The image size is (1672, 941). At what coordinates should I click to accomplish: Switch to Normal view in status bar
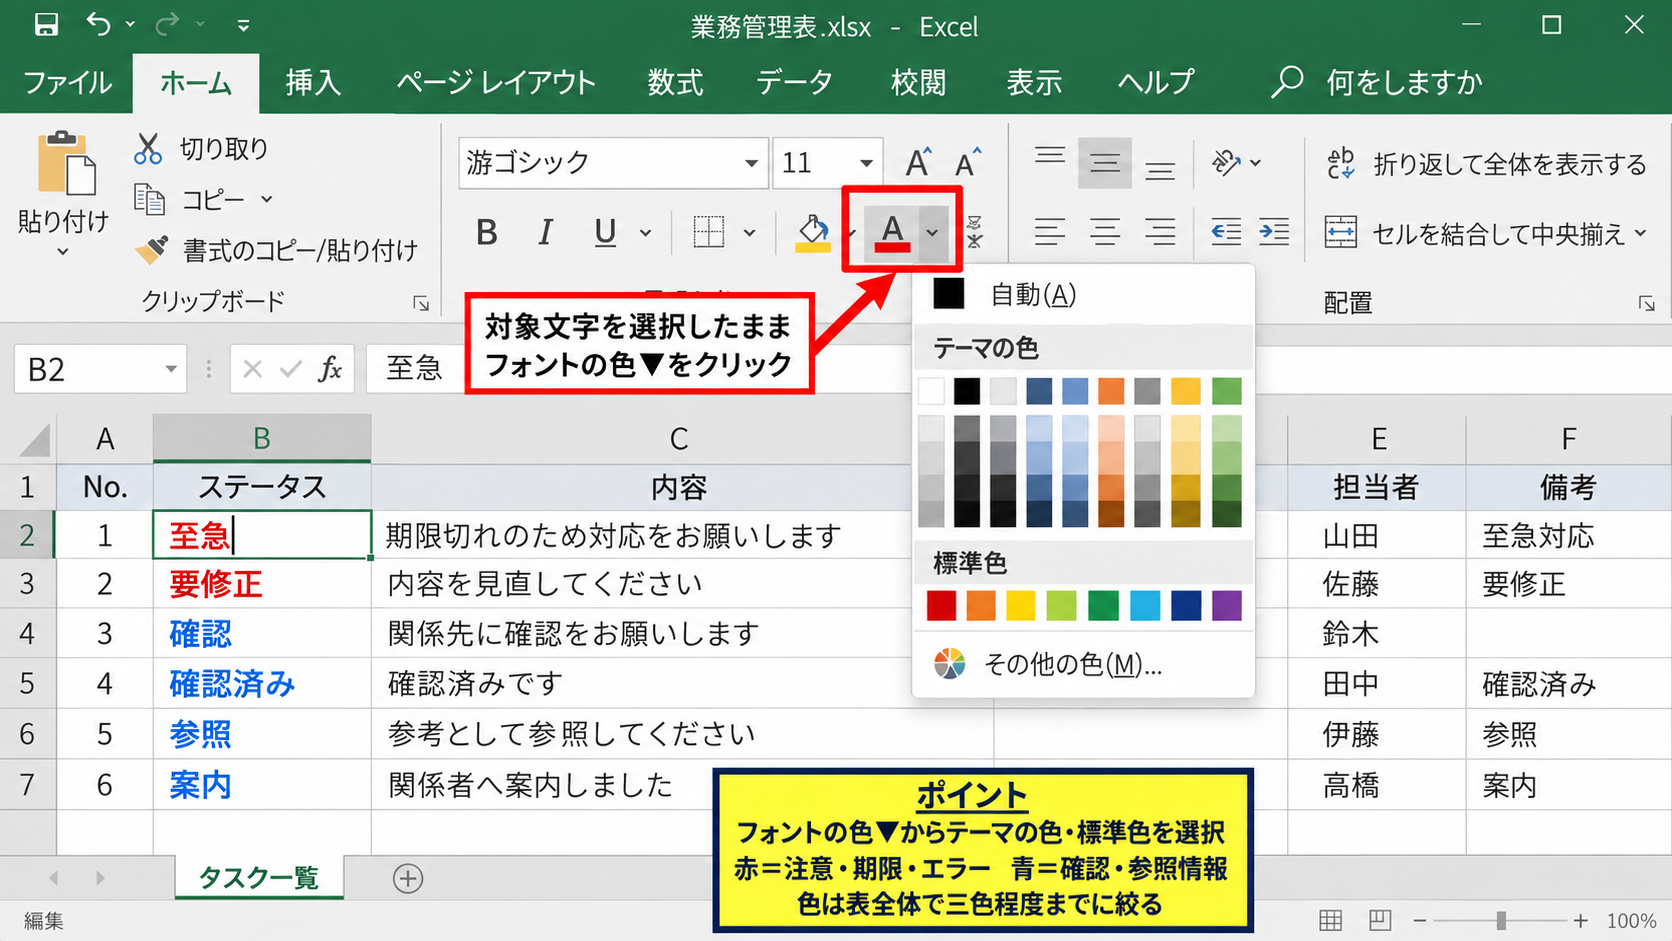1330,920
